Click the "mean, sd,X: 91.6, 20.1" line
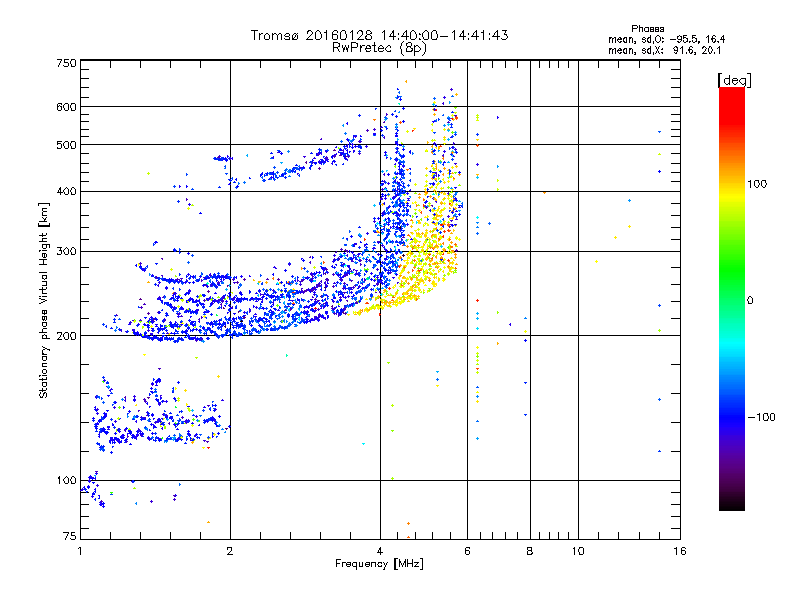The height and width of the screenshot is (600, 800). click(x=664, y=50)
